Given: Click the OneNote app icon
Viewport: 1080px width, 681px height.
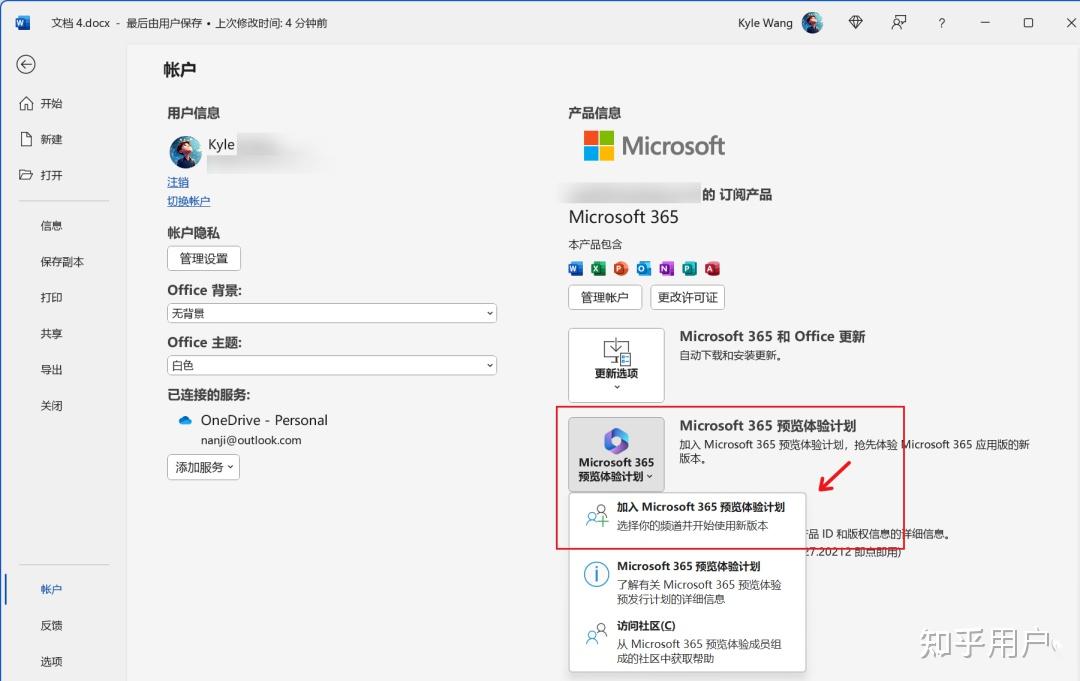Looking at the screenshot, I should (666, 269).
